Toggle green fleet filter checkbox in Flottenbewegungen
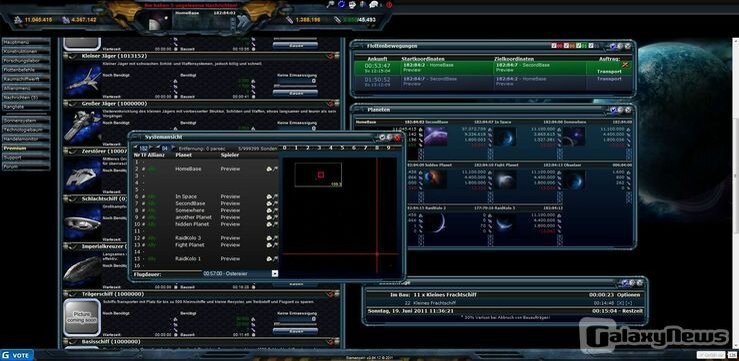 [x=579, y=46]
